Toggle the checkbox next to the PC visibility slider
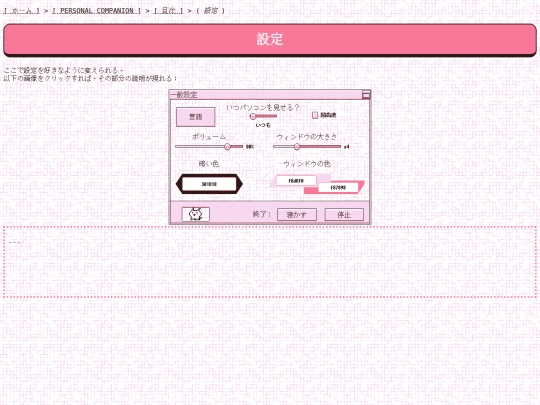 (x=315, y=115)
